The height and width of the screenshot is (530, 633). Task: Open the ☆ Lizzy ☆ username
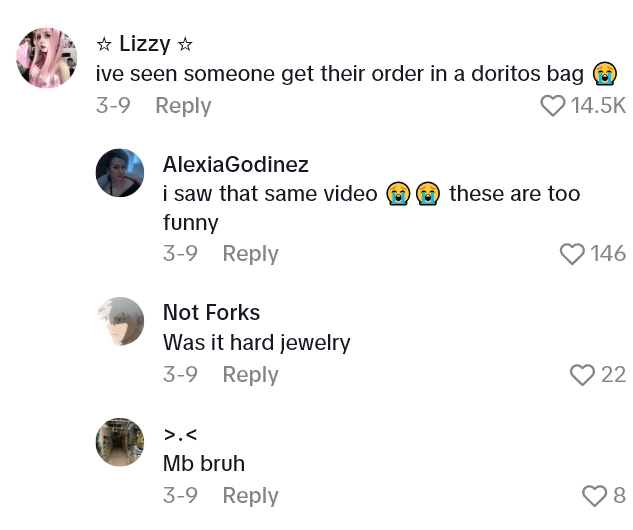click(145, 43)
